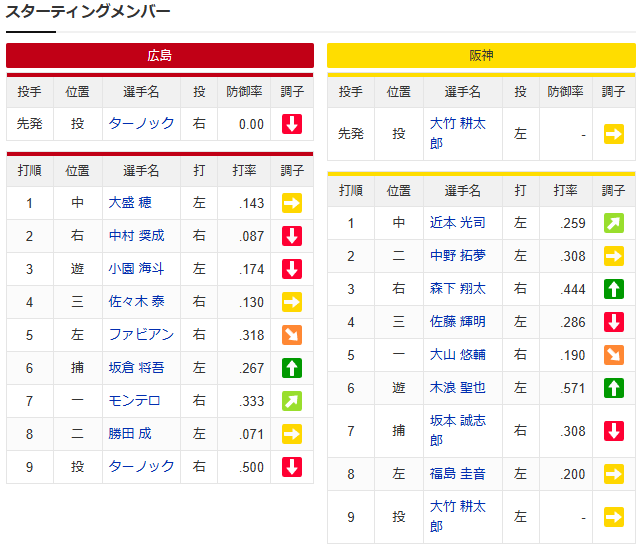Click position 遊 in 木浪 聖也 row
Viewport: 640px width, 548px height.
click(398, 388)
